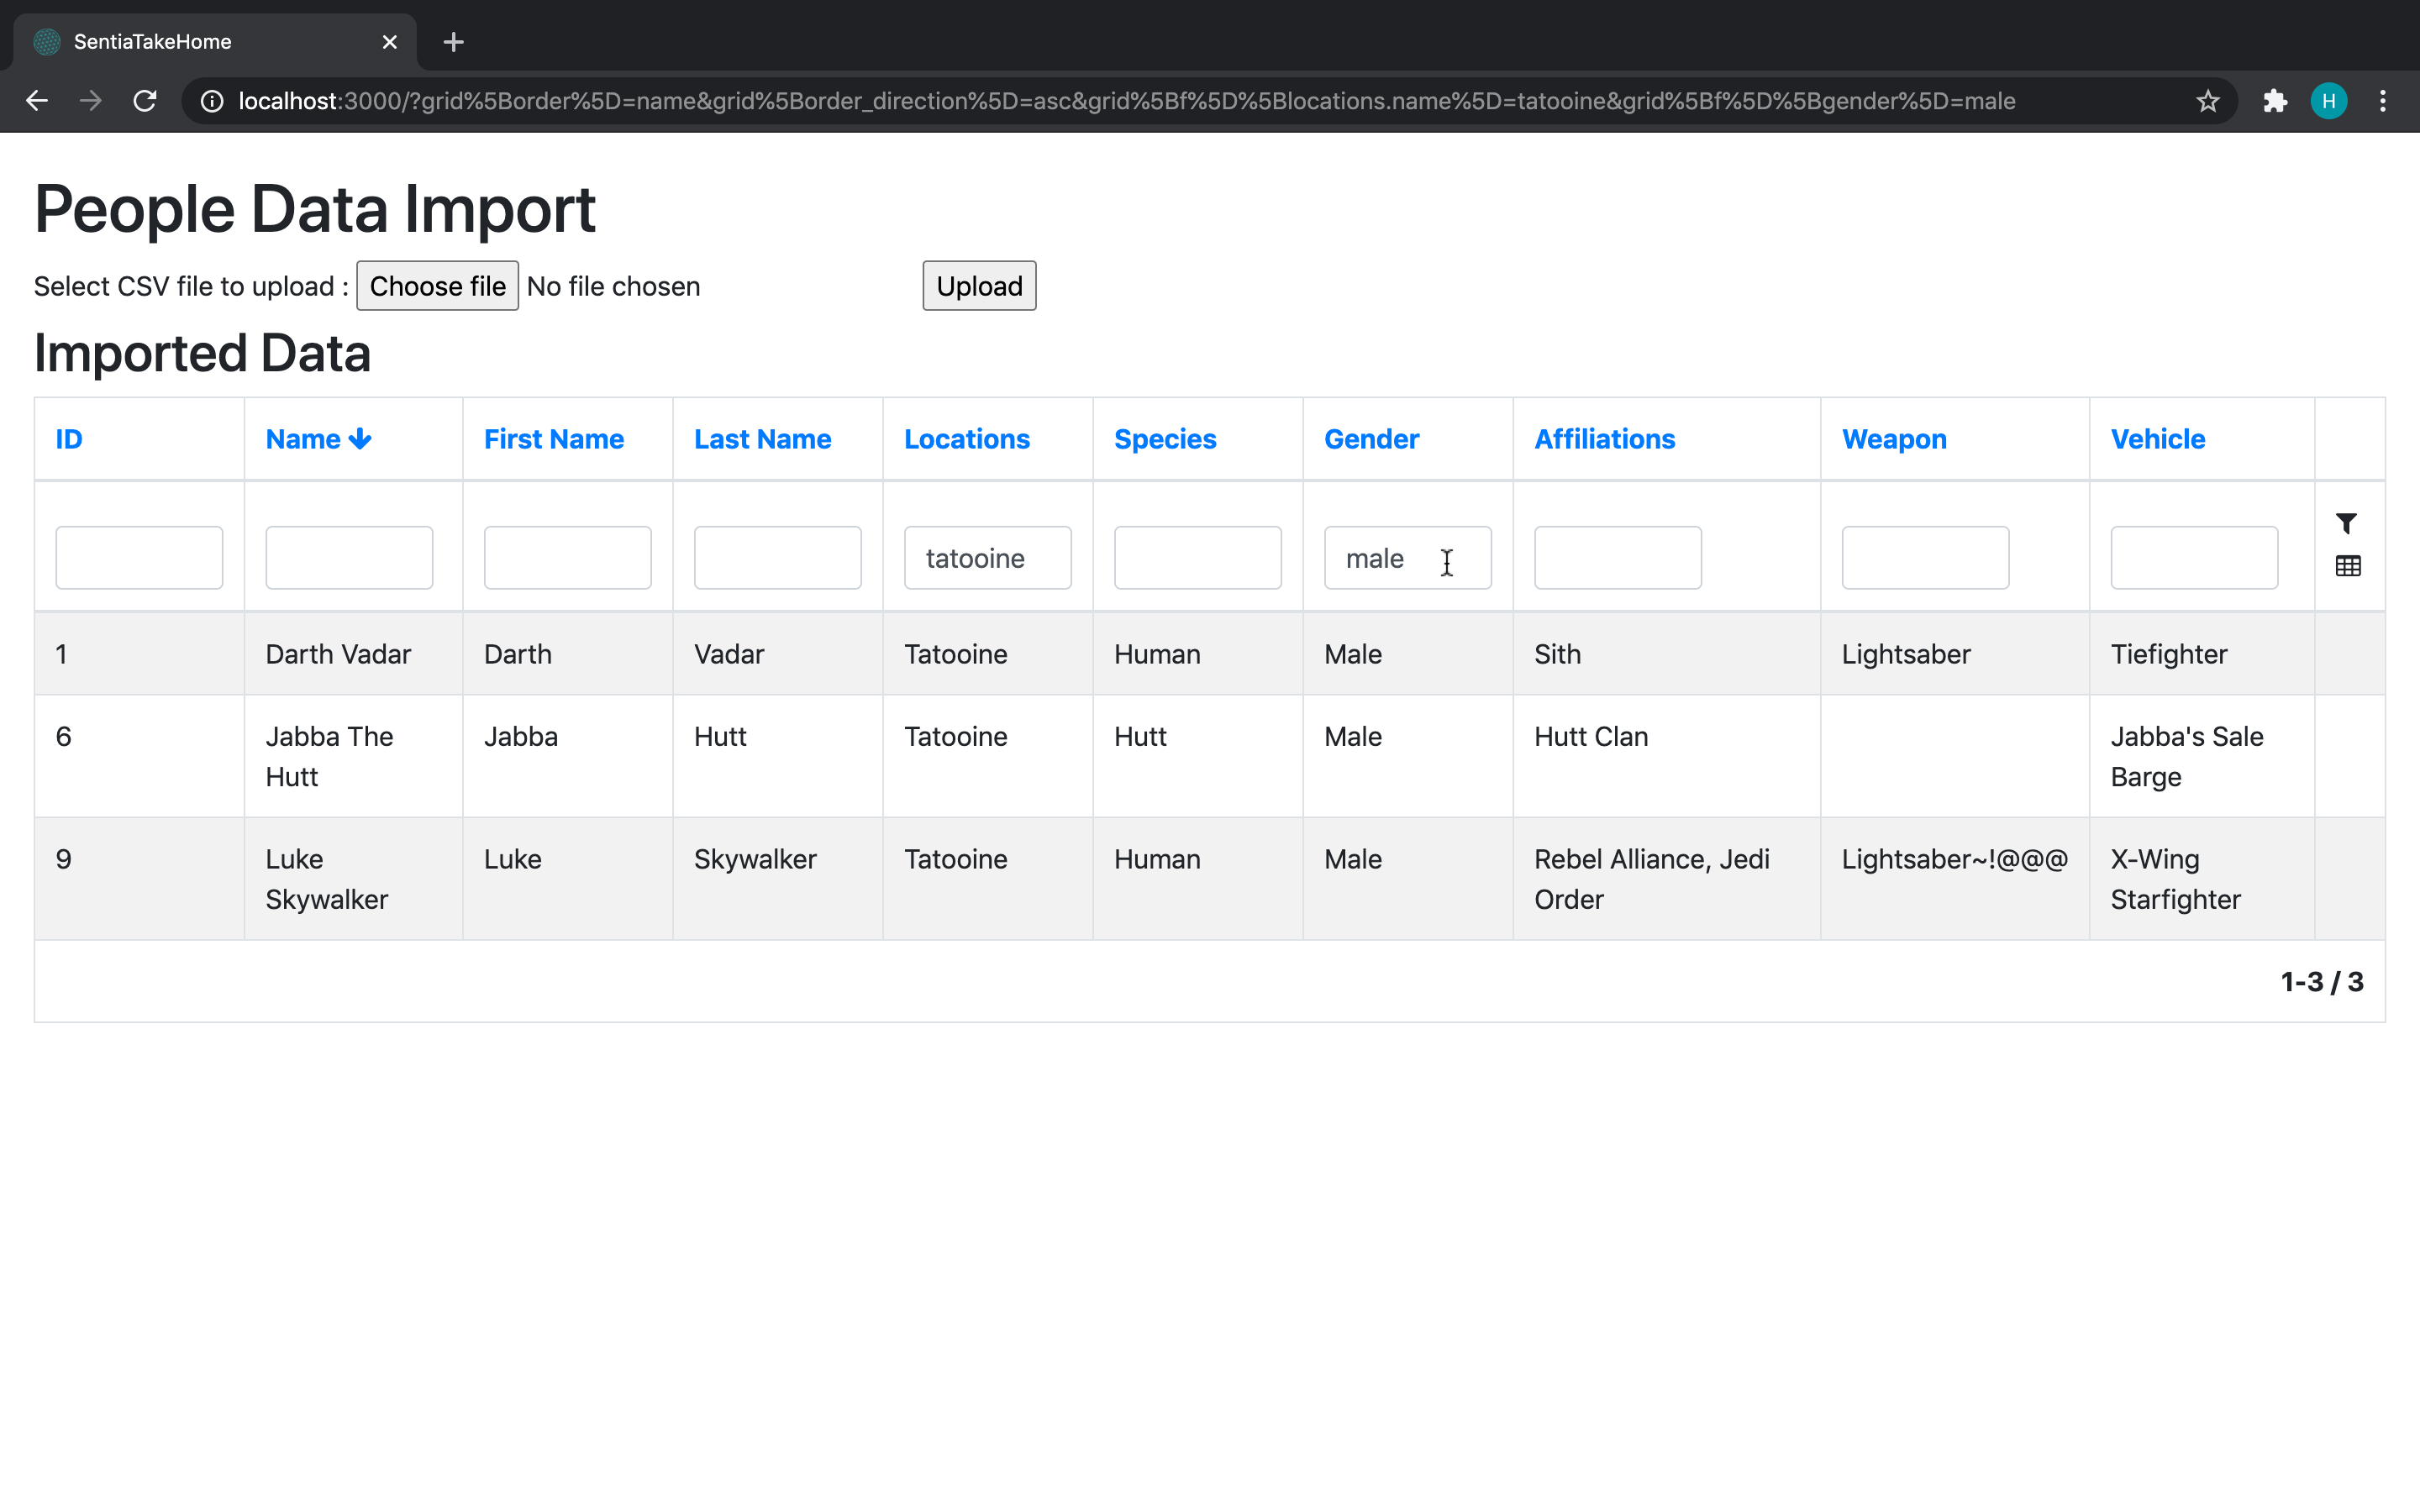Reload the page with refresh icon
The height and width of the screenshot is (1512, 2420).
pos(145,101)
